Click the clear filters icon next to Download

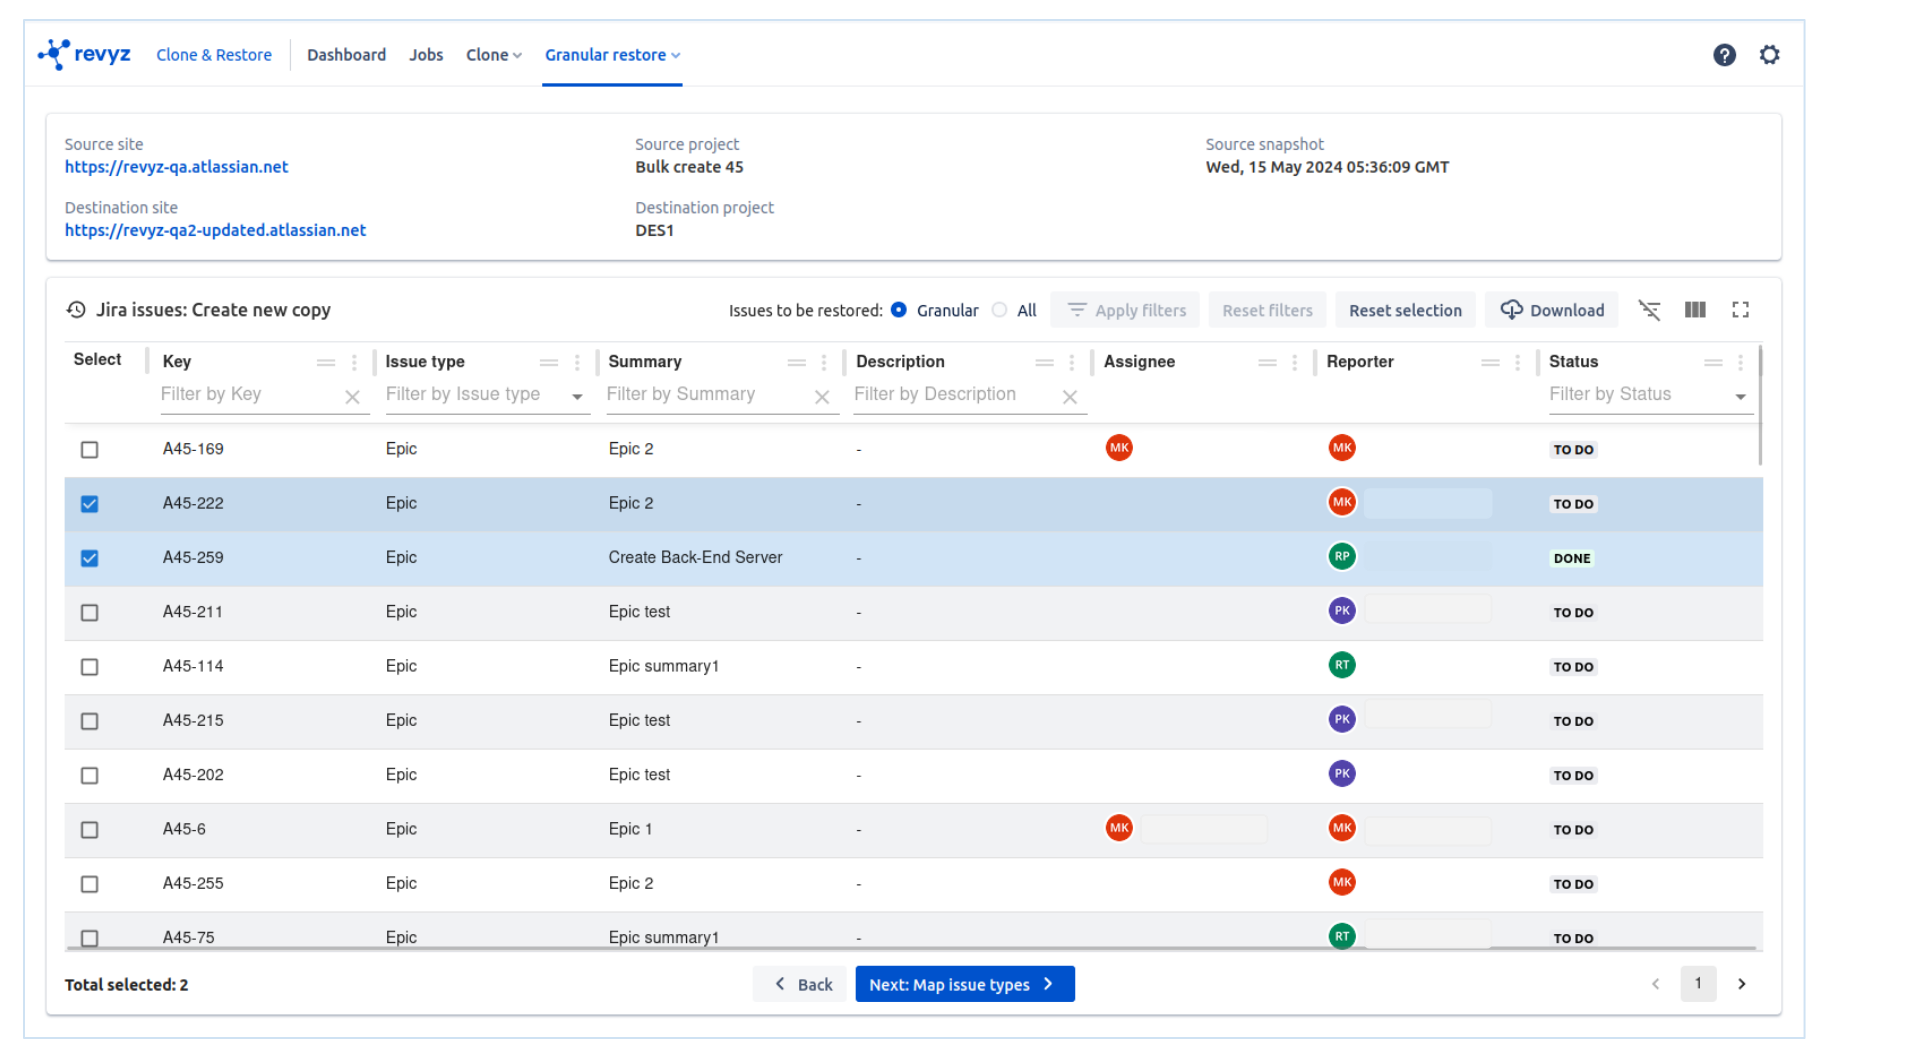pos(1649,310)
